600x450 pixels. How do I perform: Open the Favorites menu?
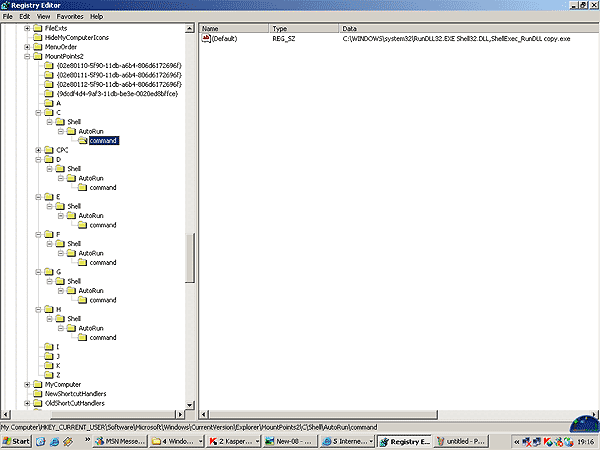[70, 16]
